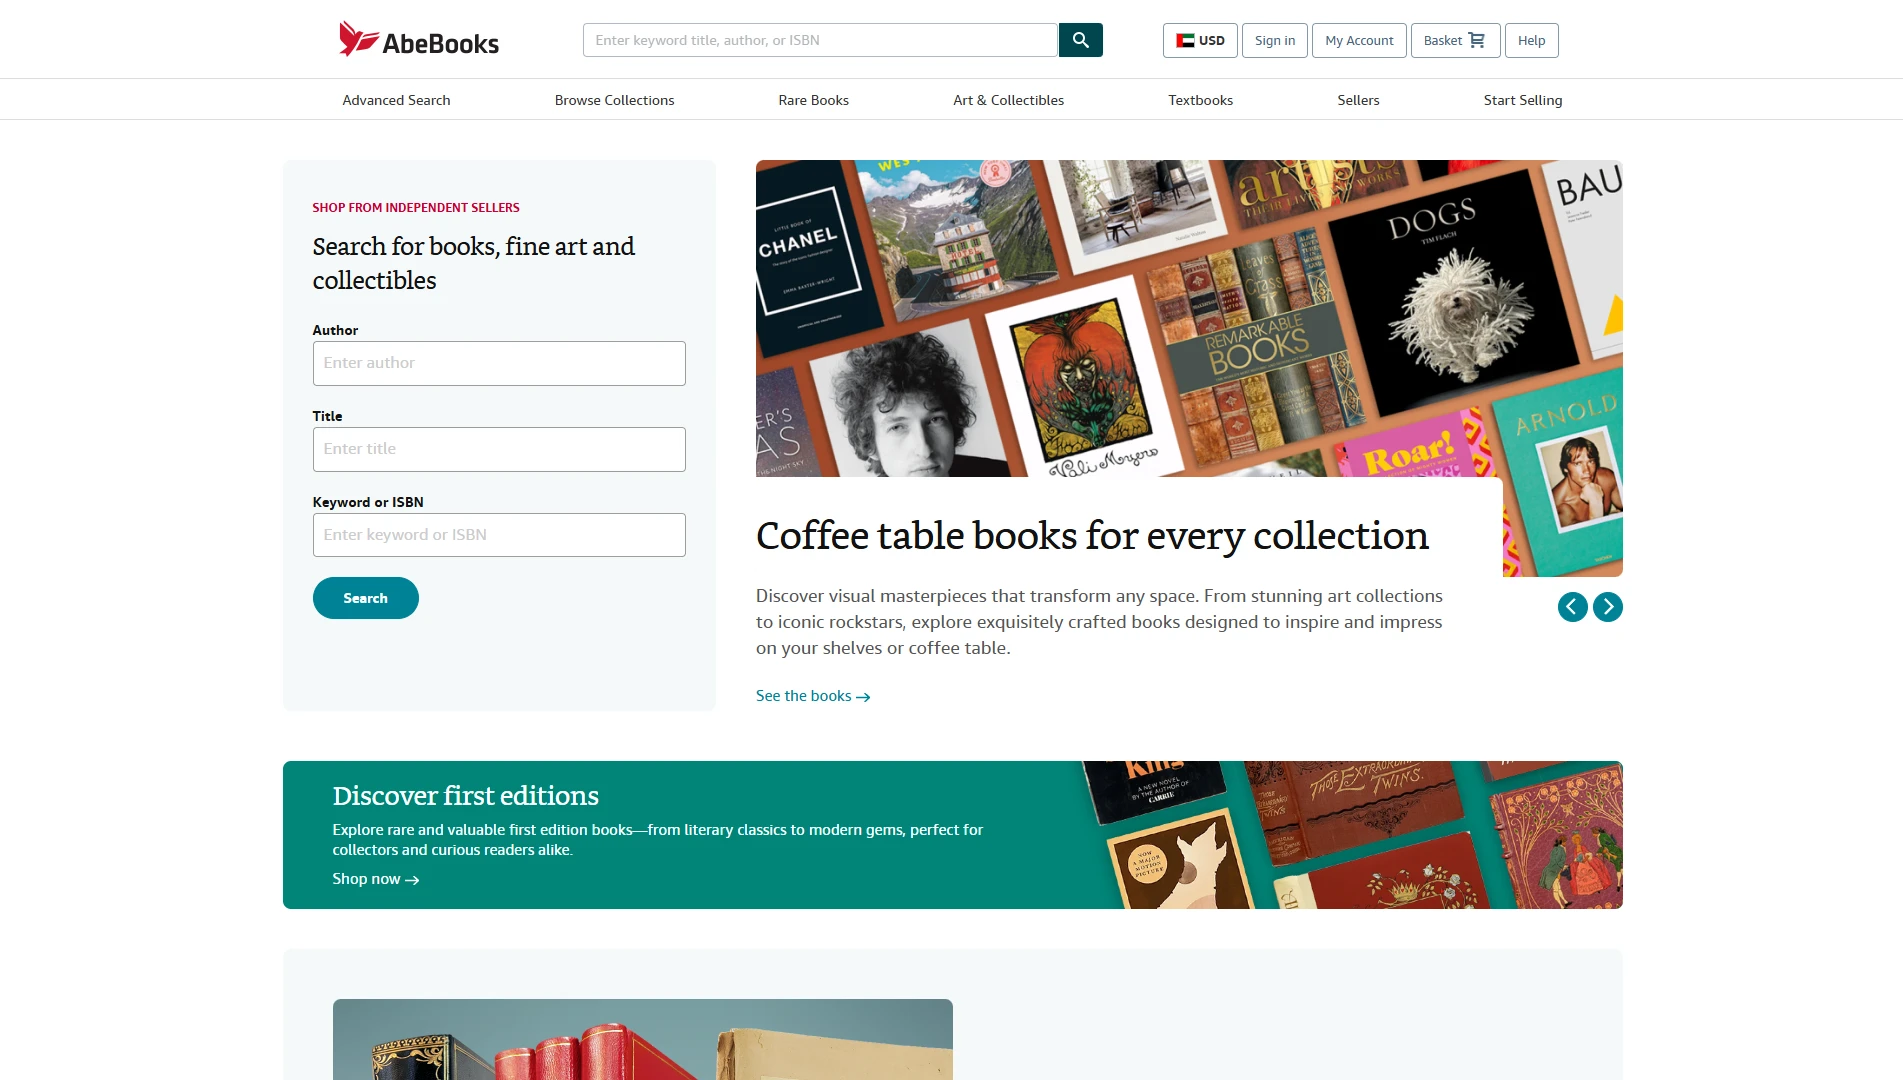Click the 'Discover first editions' heading
Screen dimensions: 1903x1080
[x=466, y=796]
